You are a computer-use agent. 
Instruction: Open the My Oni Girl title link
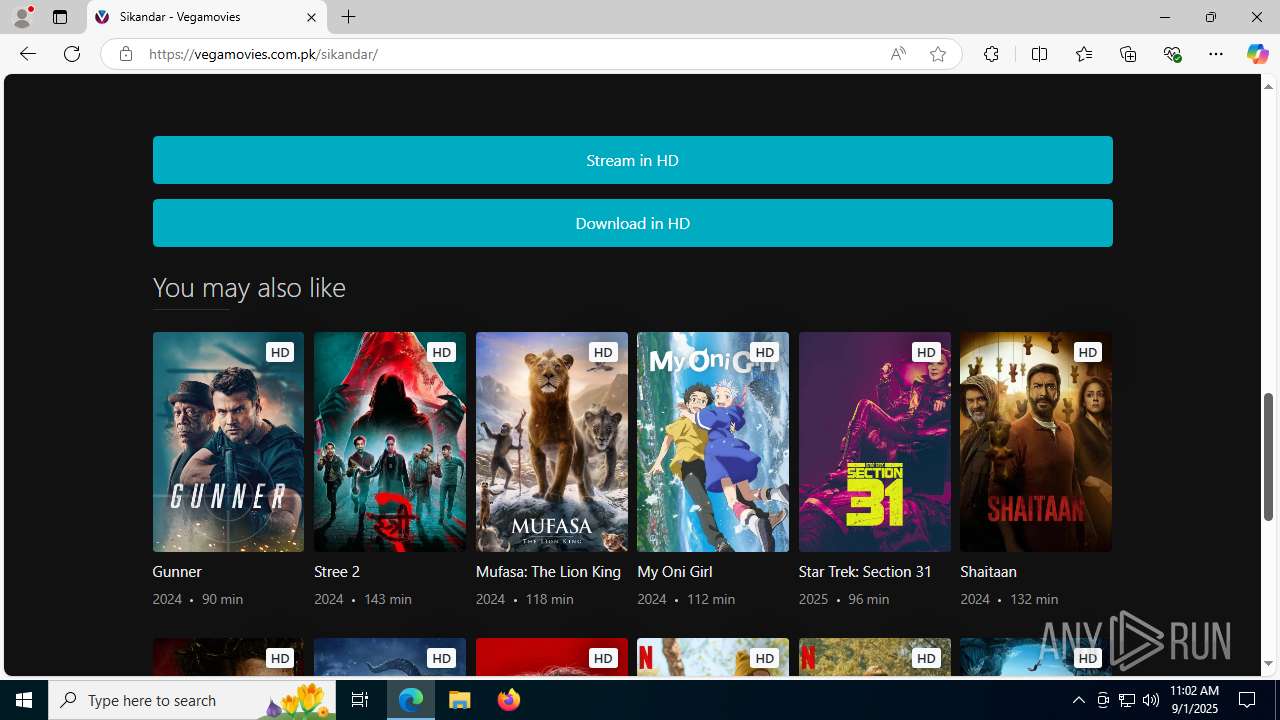click(675, 572)
